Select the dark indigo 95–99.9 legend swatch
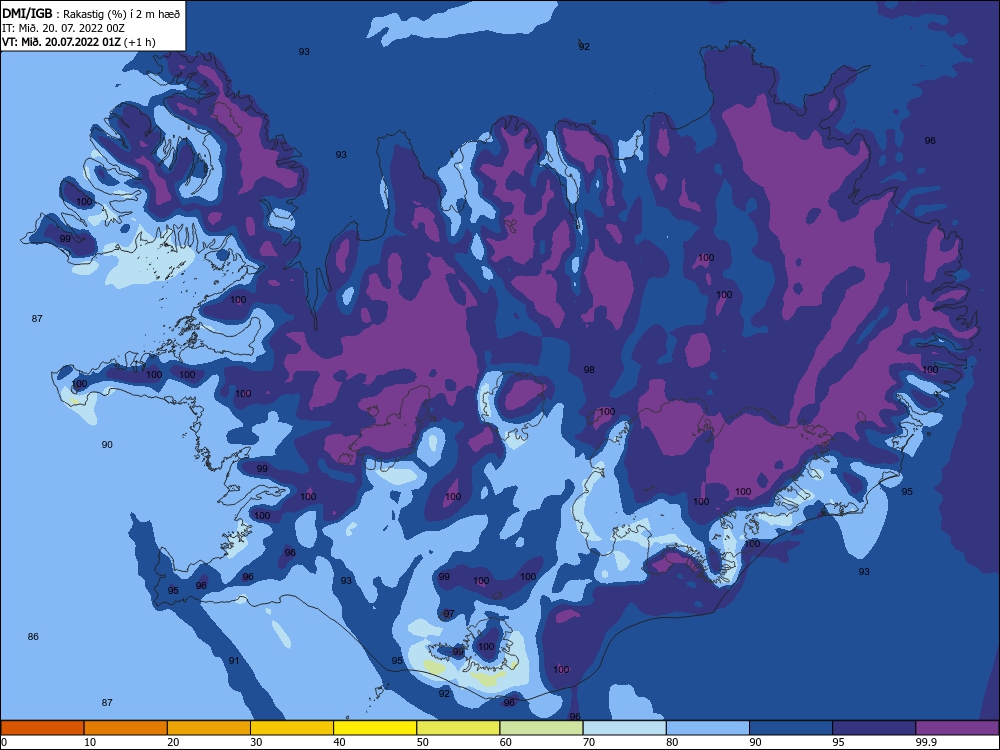This screenshot has width=1000, height=750. click(874, 728)
